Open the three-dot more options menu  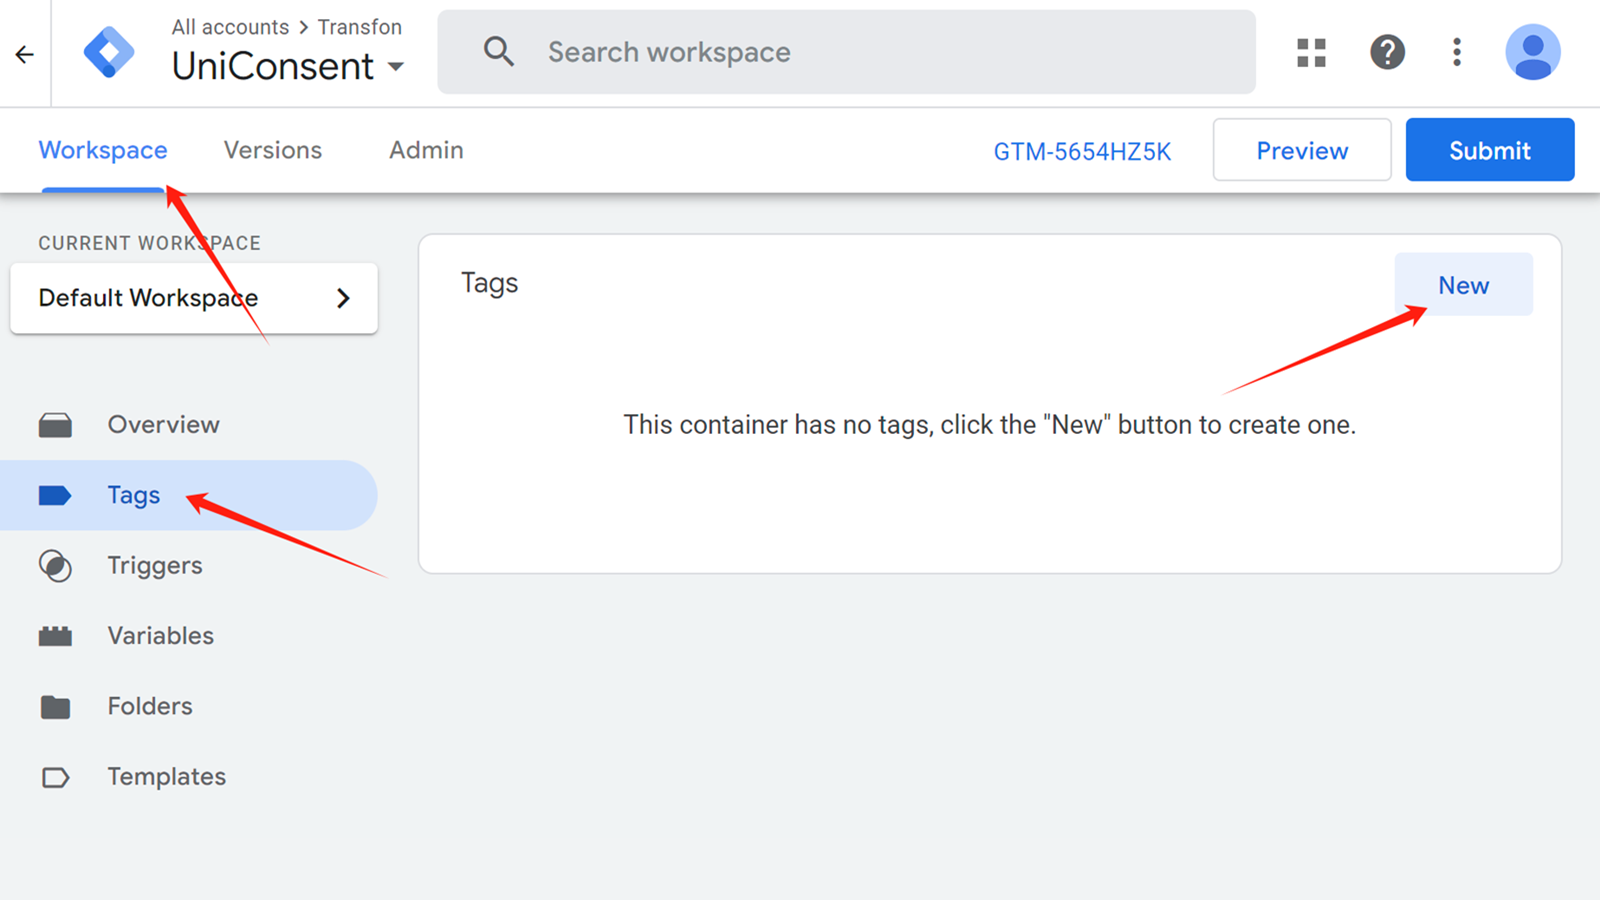(x=1457, y=52)
